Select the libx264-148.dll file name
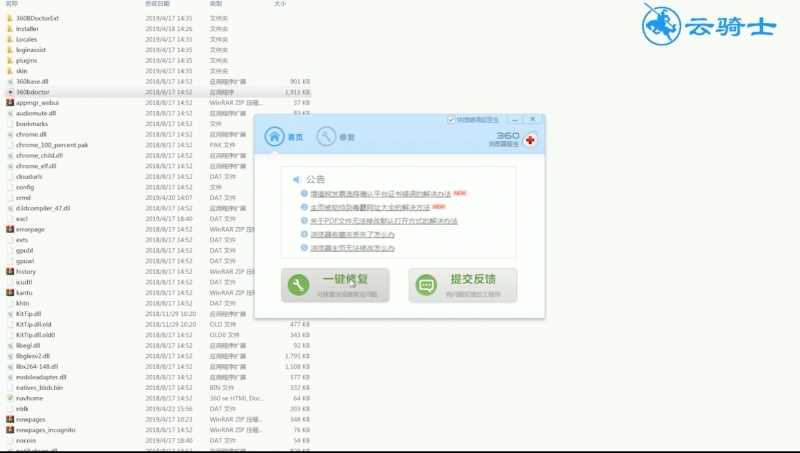This screenshot has width=800, height=453. pyautogui.click(x=37, y=366)
